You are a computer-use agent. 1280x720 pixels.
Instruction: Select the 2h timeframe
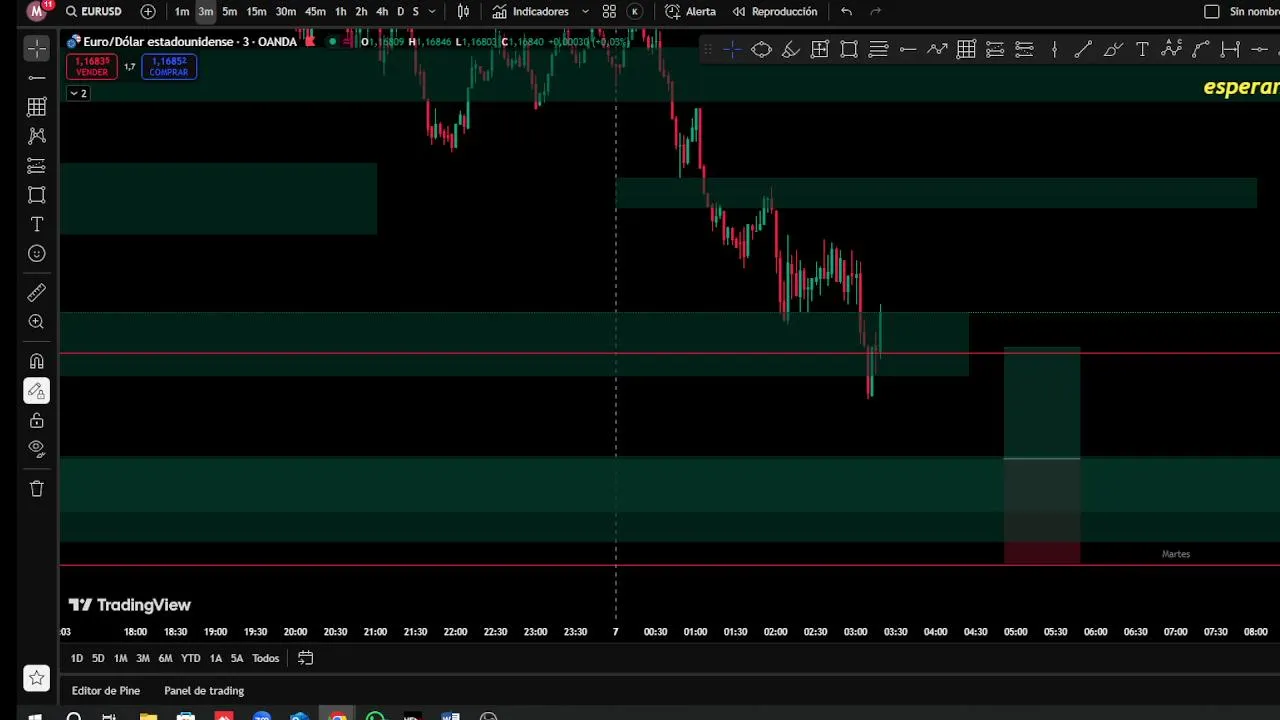coord(361,12)
